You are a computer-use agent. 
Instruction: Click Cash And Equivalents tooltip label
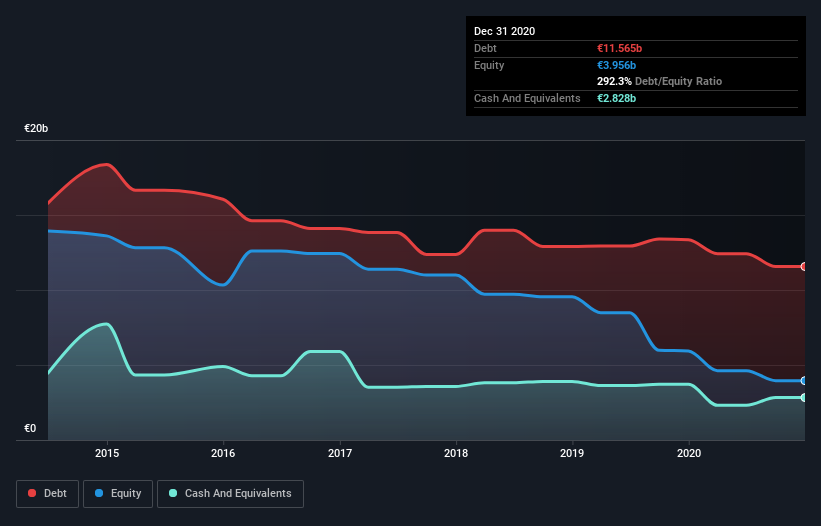point(527,98)
